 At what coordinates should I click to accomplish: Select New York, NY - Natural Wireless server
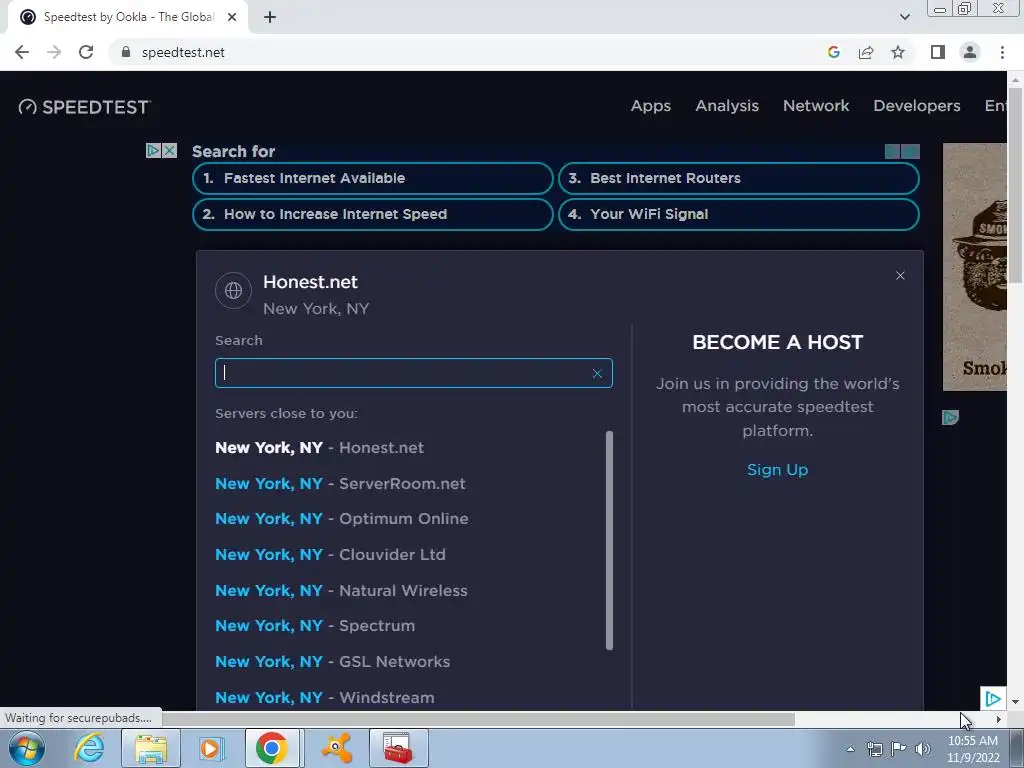[341, 591]
